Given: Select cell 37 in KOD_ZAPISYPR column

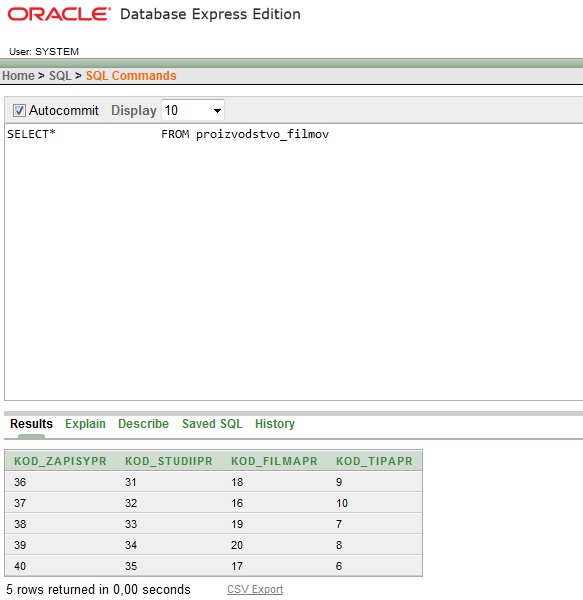Looking at the screenshot, I should pyautogui.click(x=20, y=503).
